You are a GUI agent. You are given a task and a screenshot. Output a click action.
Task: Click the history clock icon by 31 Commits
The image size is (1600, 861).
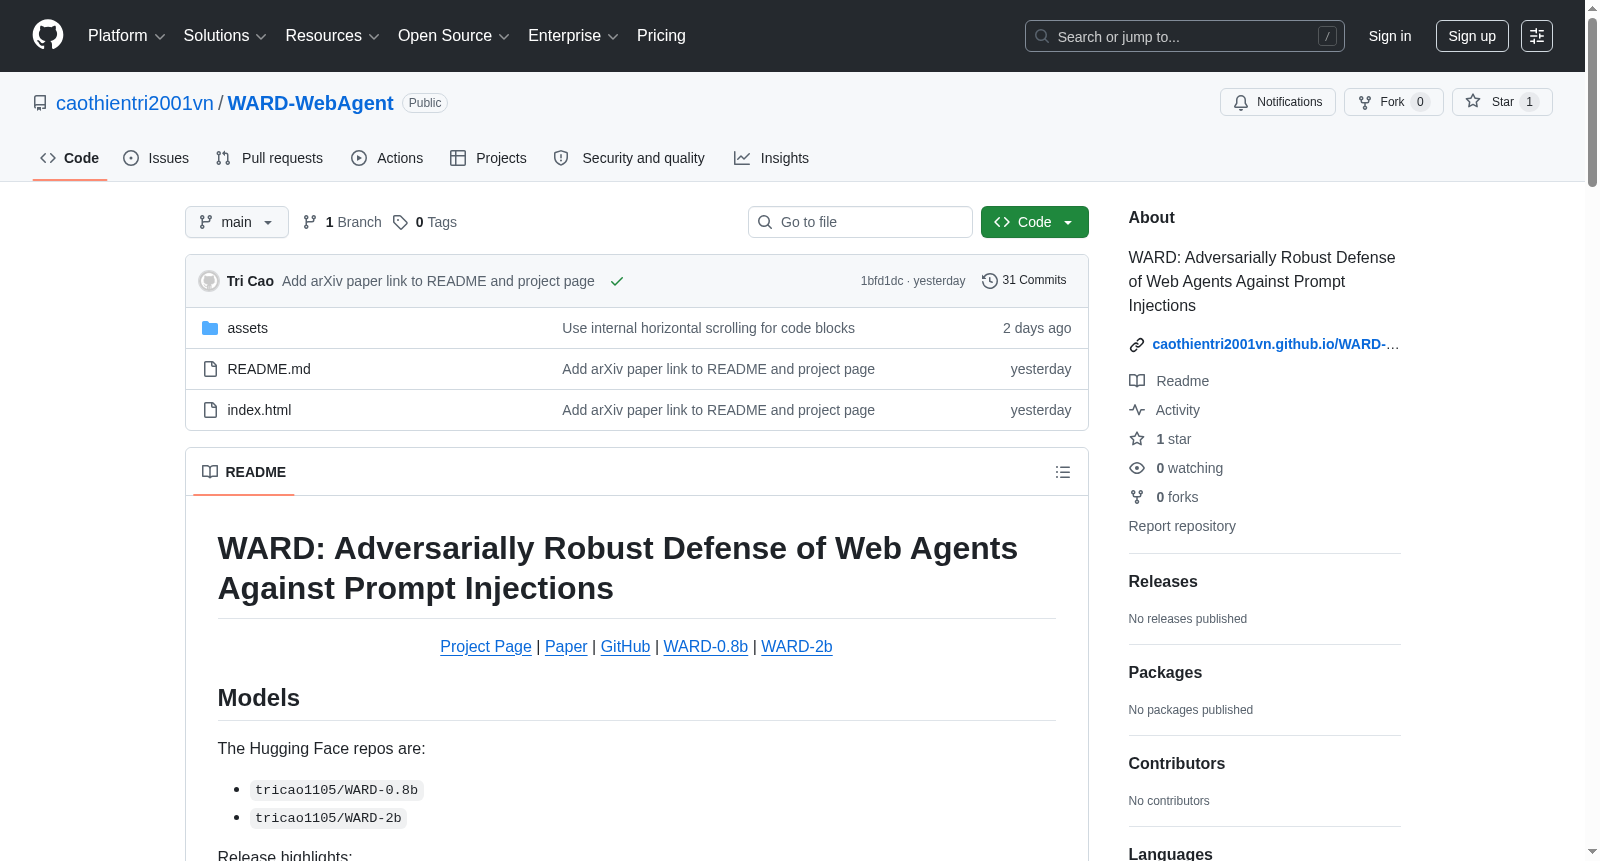pyautogui.click(x=990, y=281)
